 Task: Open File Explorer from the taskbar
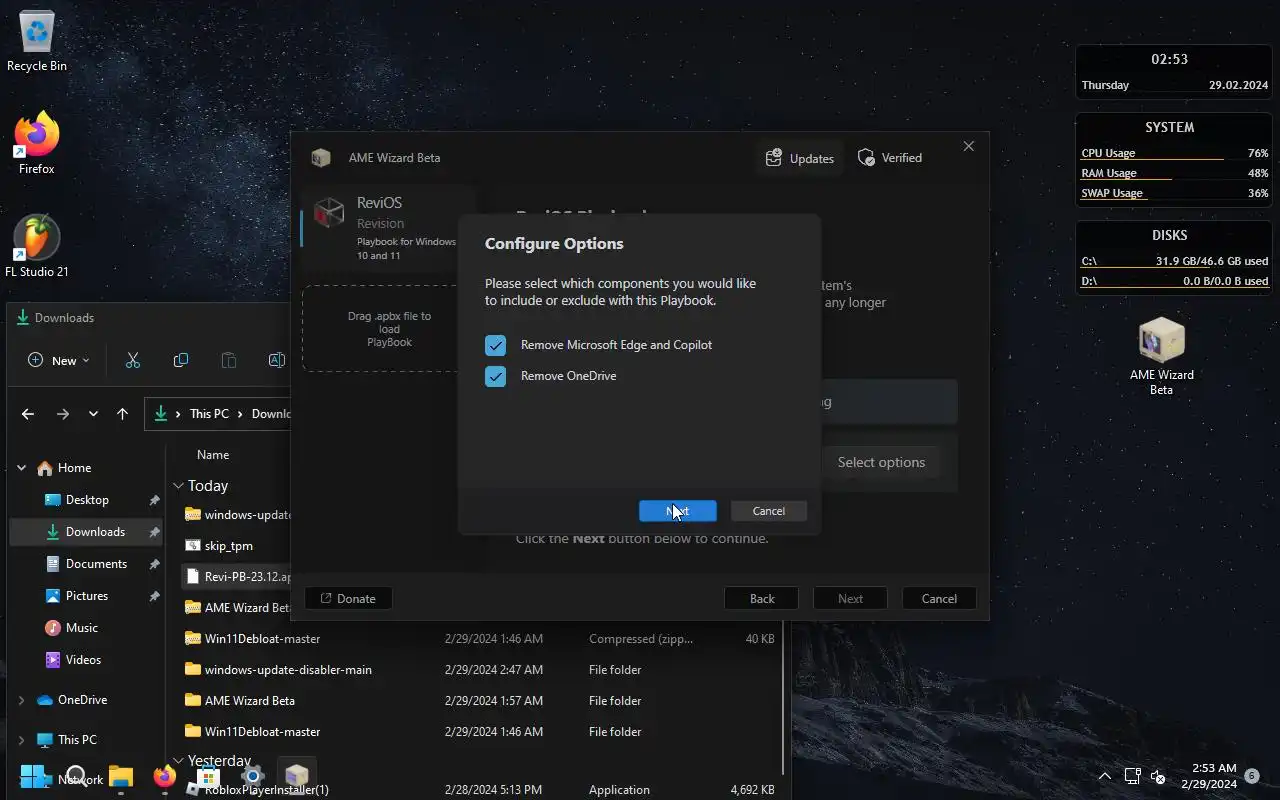point(121,776)
